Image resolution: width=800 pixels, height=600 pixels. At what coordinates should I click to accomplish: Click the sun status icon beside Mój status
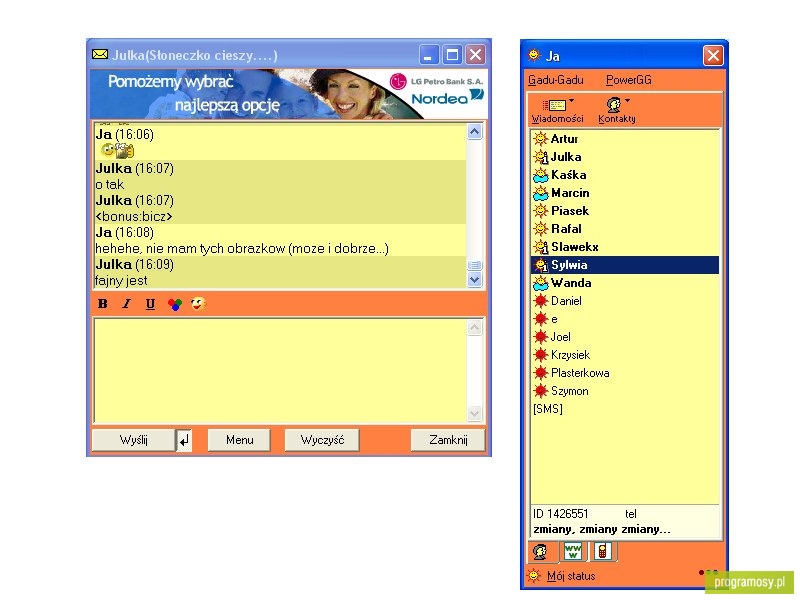click(x=534, y=576)
